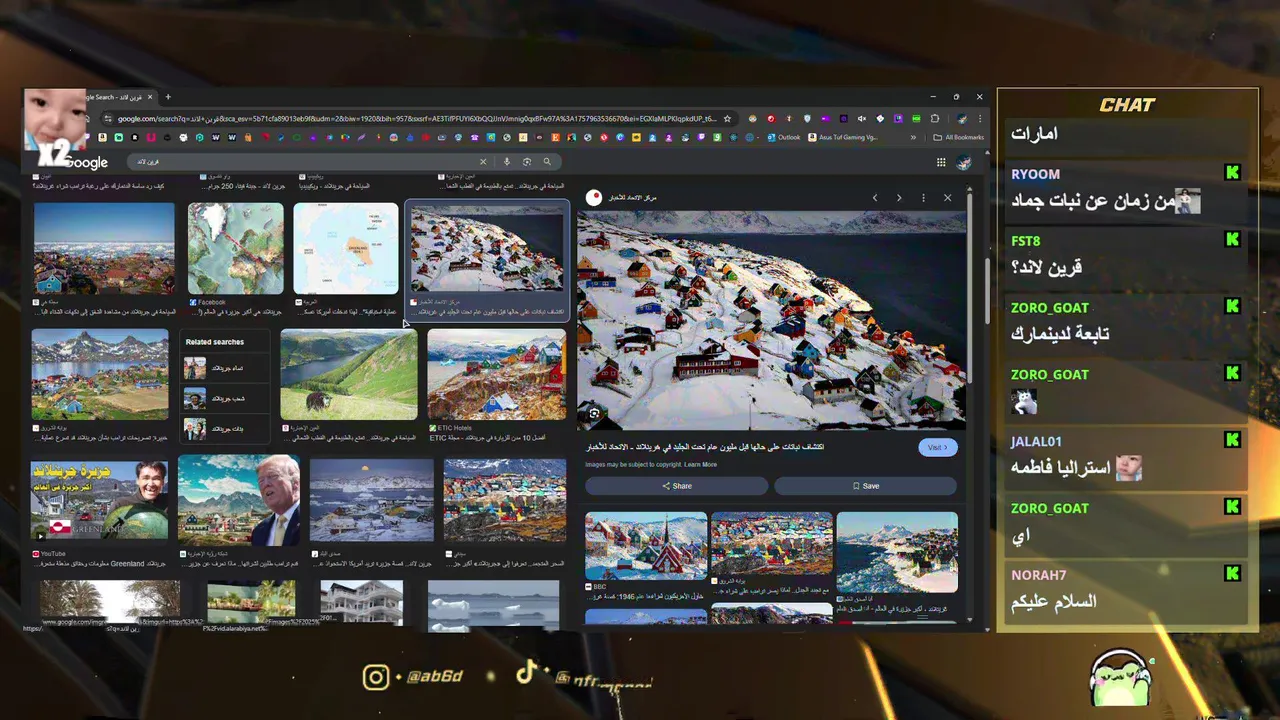Open the large snowy village preview image
Screen dimensions: 1280x720
pos(771,320)
